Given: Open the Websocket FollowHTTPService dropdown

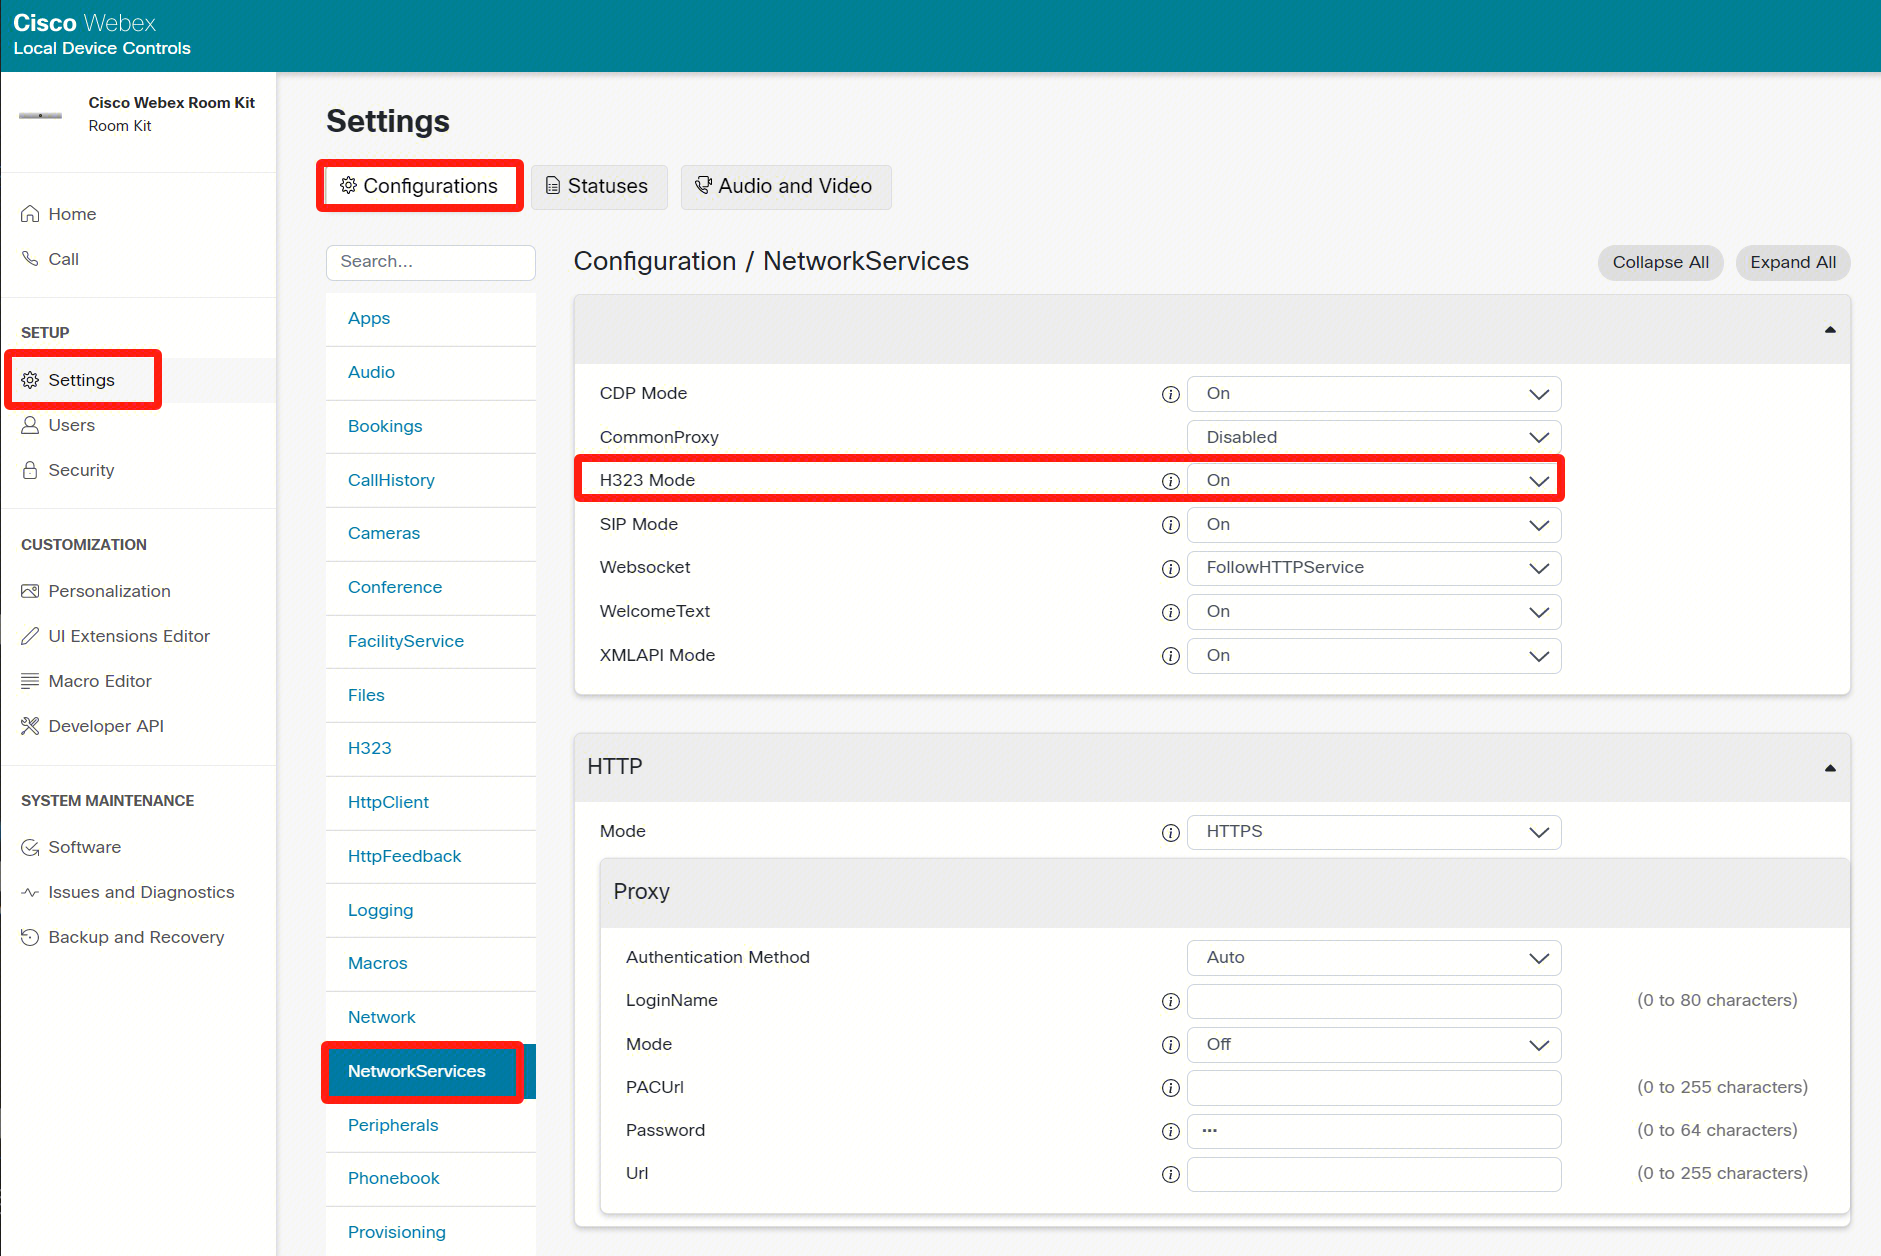Looking at the screenshot, I should tap(1374, 568).
